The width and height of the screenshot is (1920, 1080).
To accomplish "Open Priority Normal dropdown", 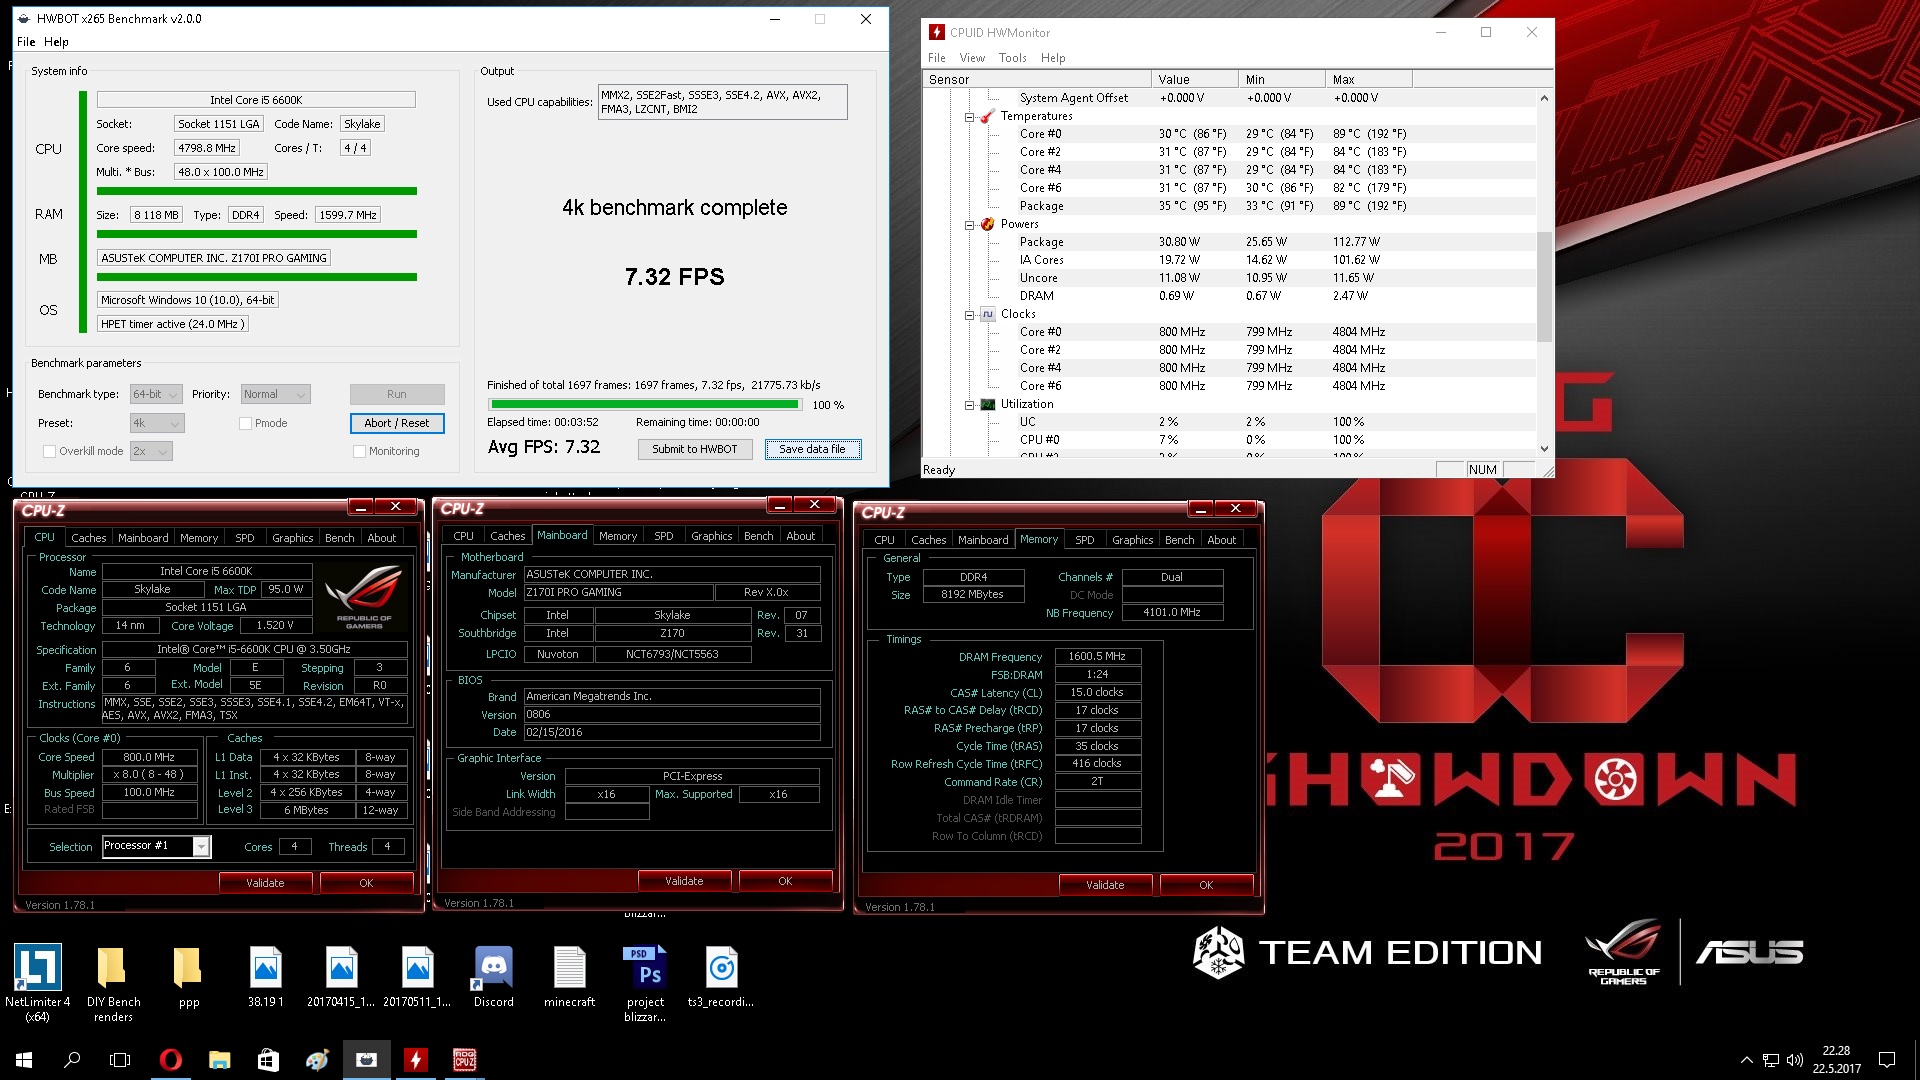I will tap(275, 394).
